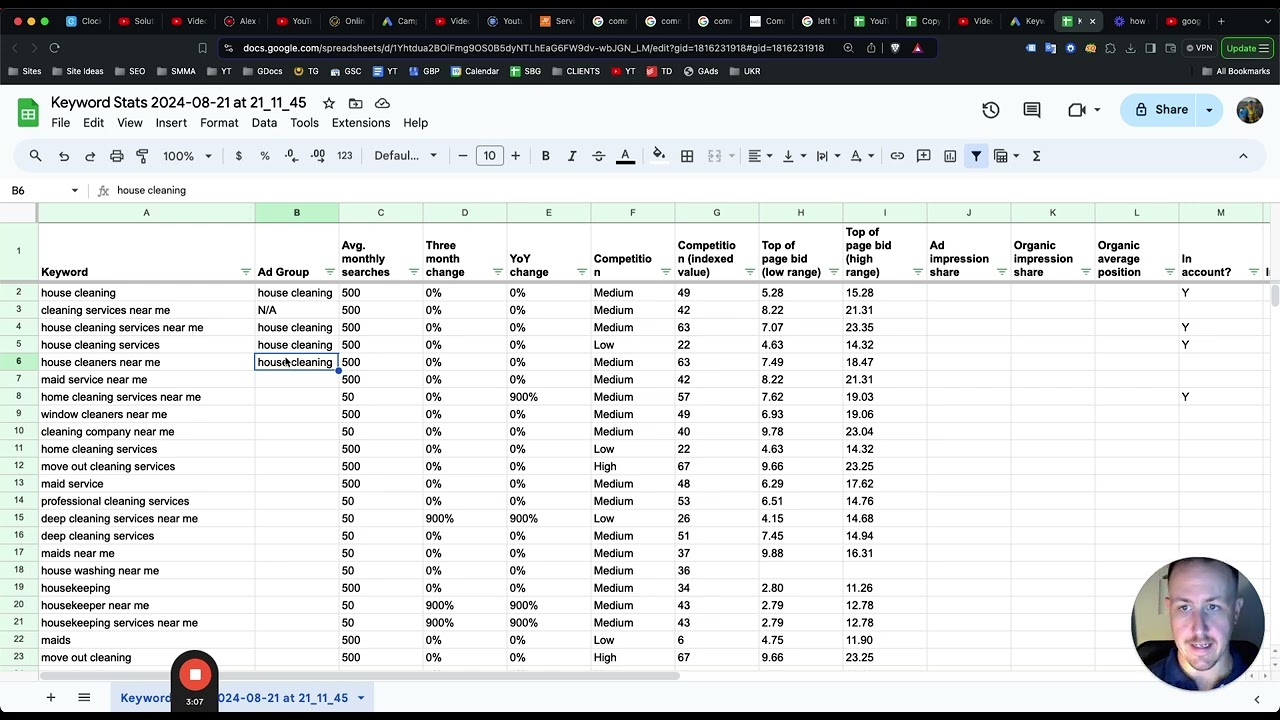Open the Keyword column filter dropdown
Image resolution: width=1280 pixels, height=720 pixels.
point(246,272)
